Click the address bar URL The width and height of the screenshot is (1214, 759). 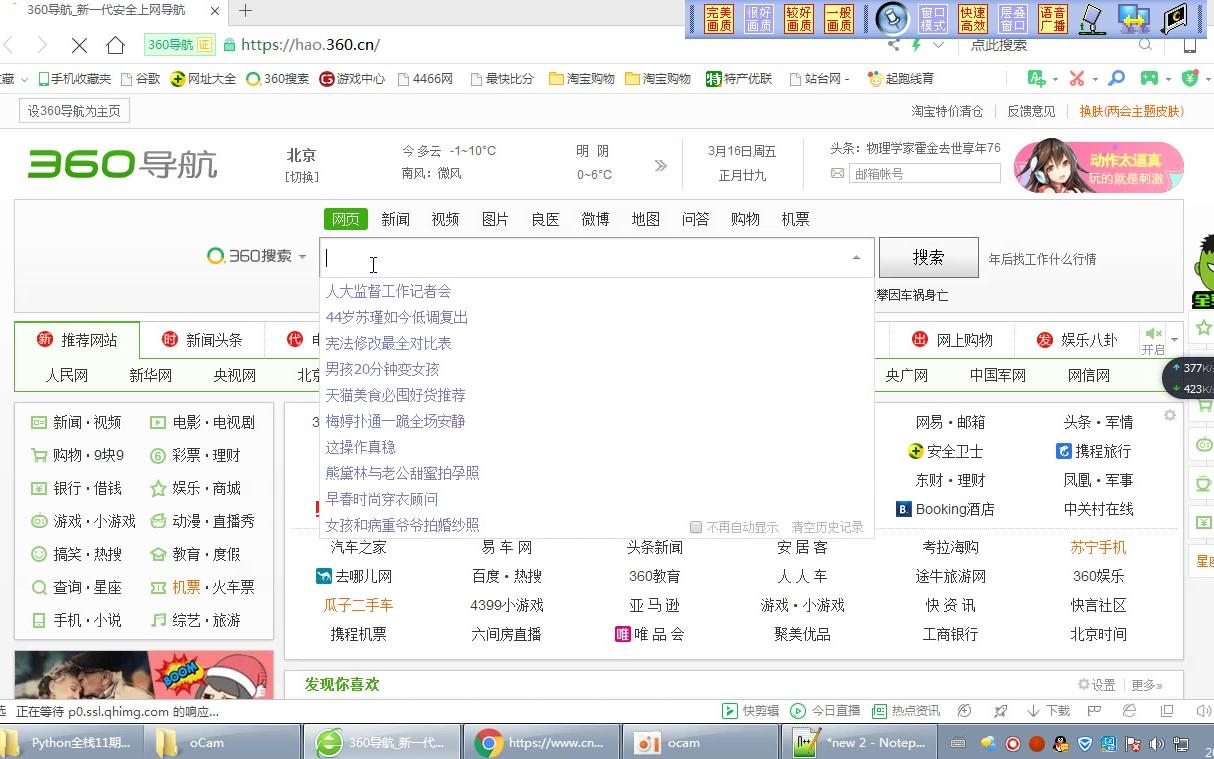click(310, 45)
